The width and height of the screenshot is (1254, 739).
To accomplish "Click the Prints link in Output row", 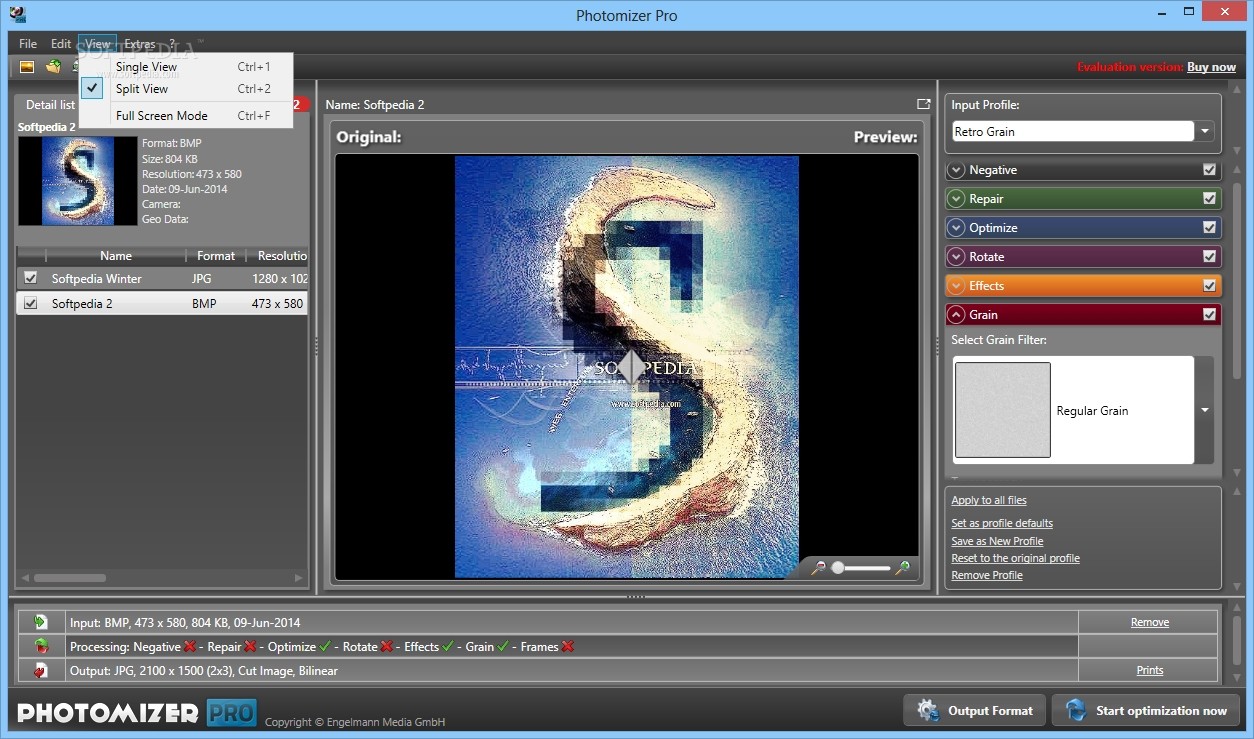I will pyautogui.click(x=1150, y=670).
